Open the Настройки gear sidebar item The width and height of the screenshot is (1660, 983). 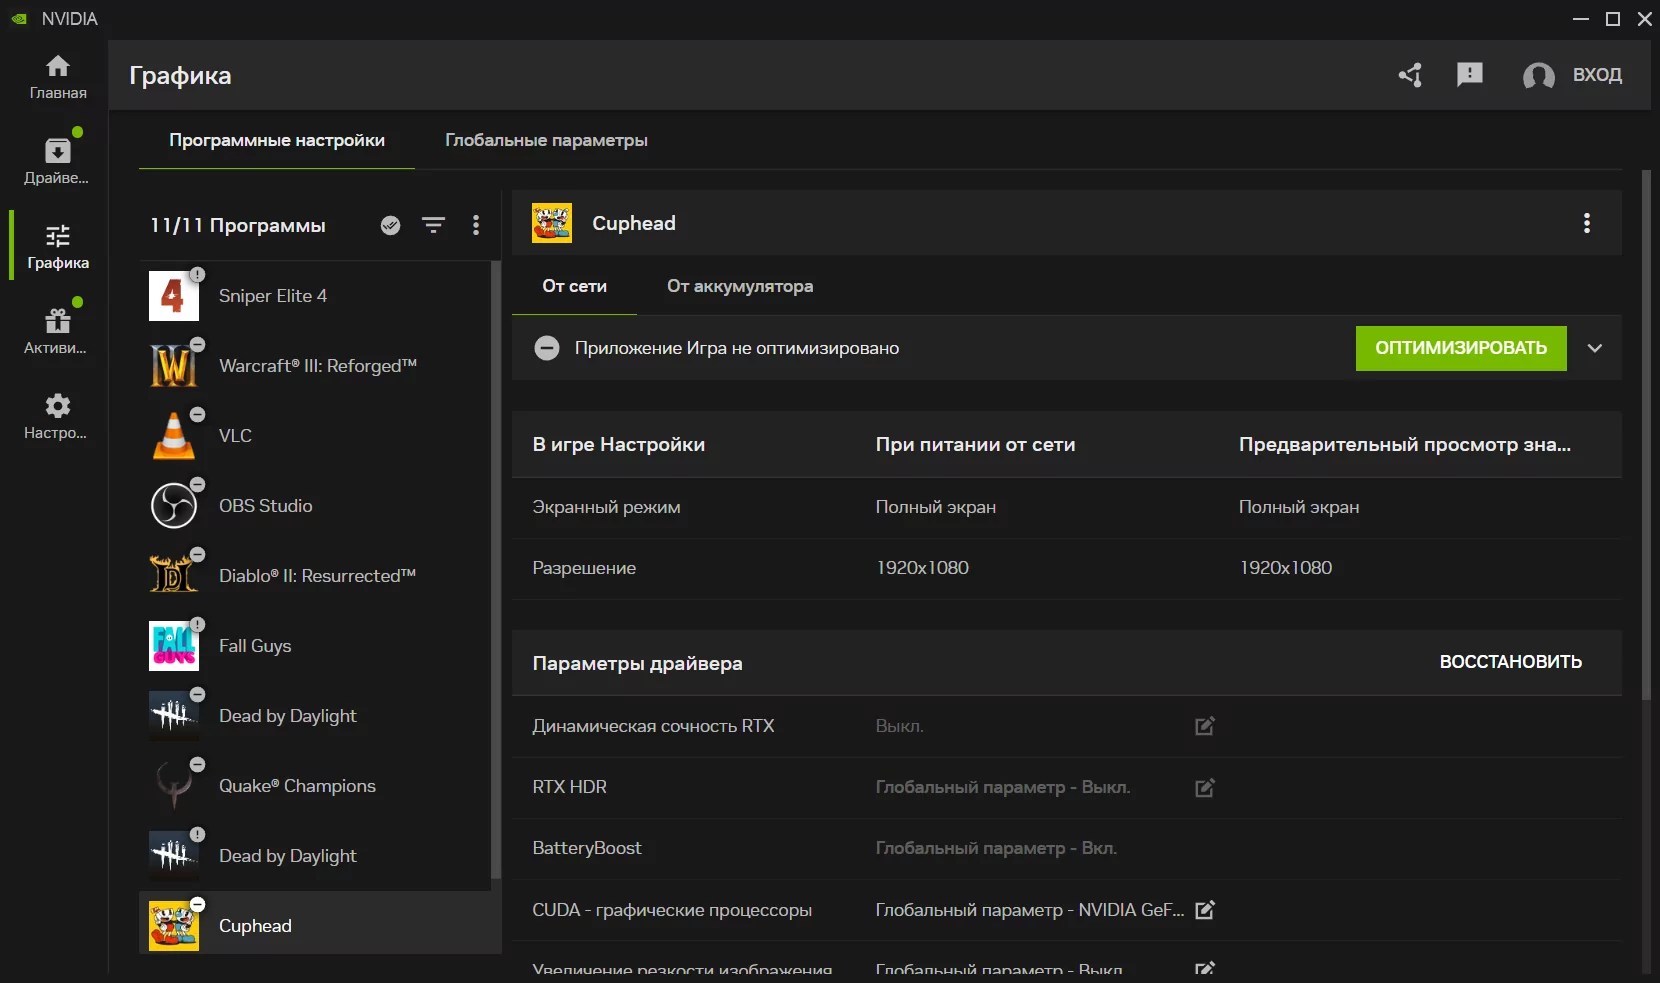[x=57, y=416]
